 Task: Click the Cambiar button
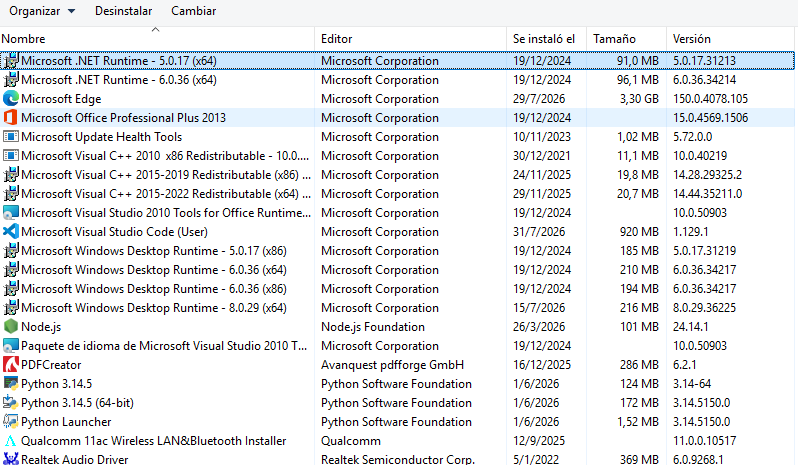(193, 11)
